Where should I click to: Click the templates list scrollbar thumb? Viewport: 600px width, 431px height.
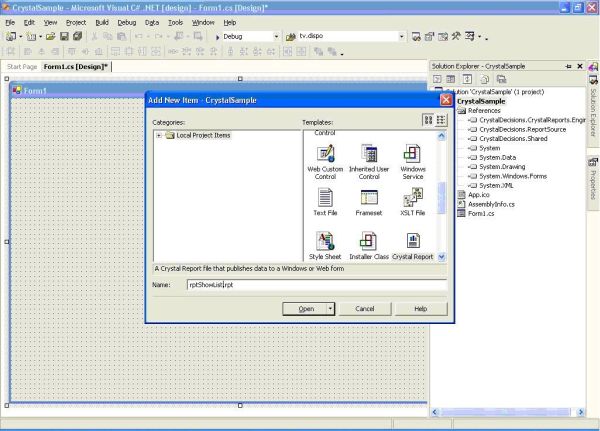[441, 198]
